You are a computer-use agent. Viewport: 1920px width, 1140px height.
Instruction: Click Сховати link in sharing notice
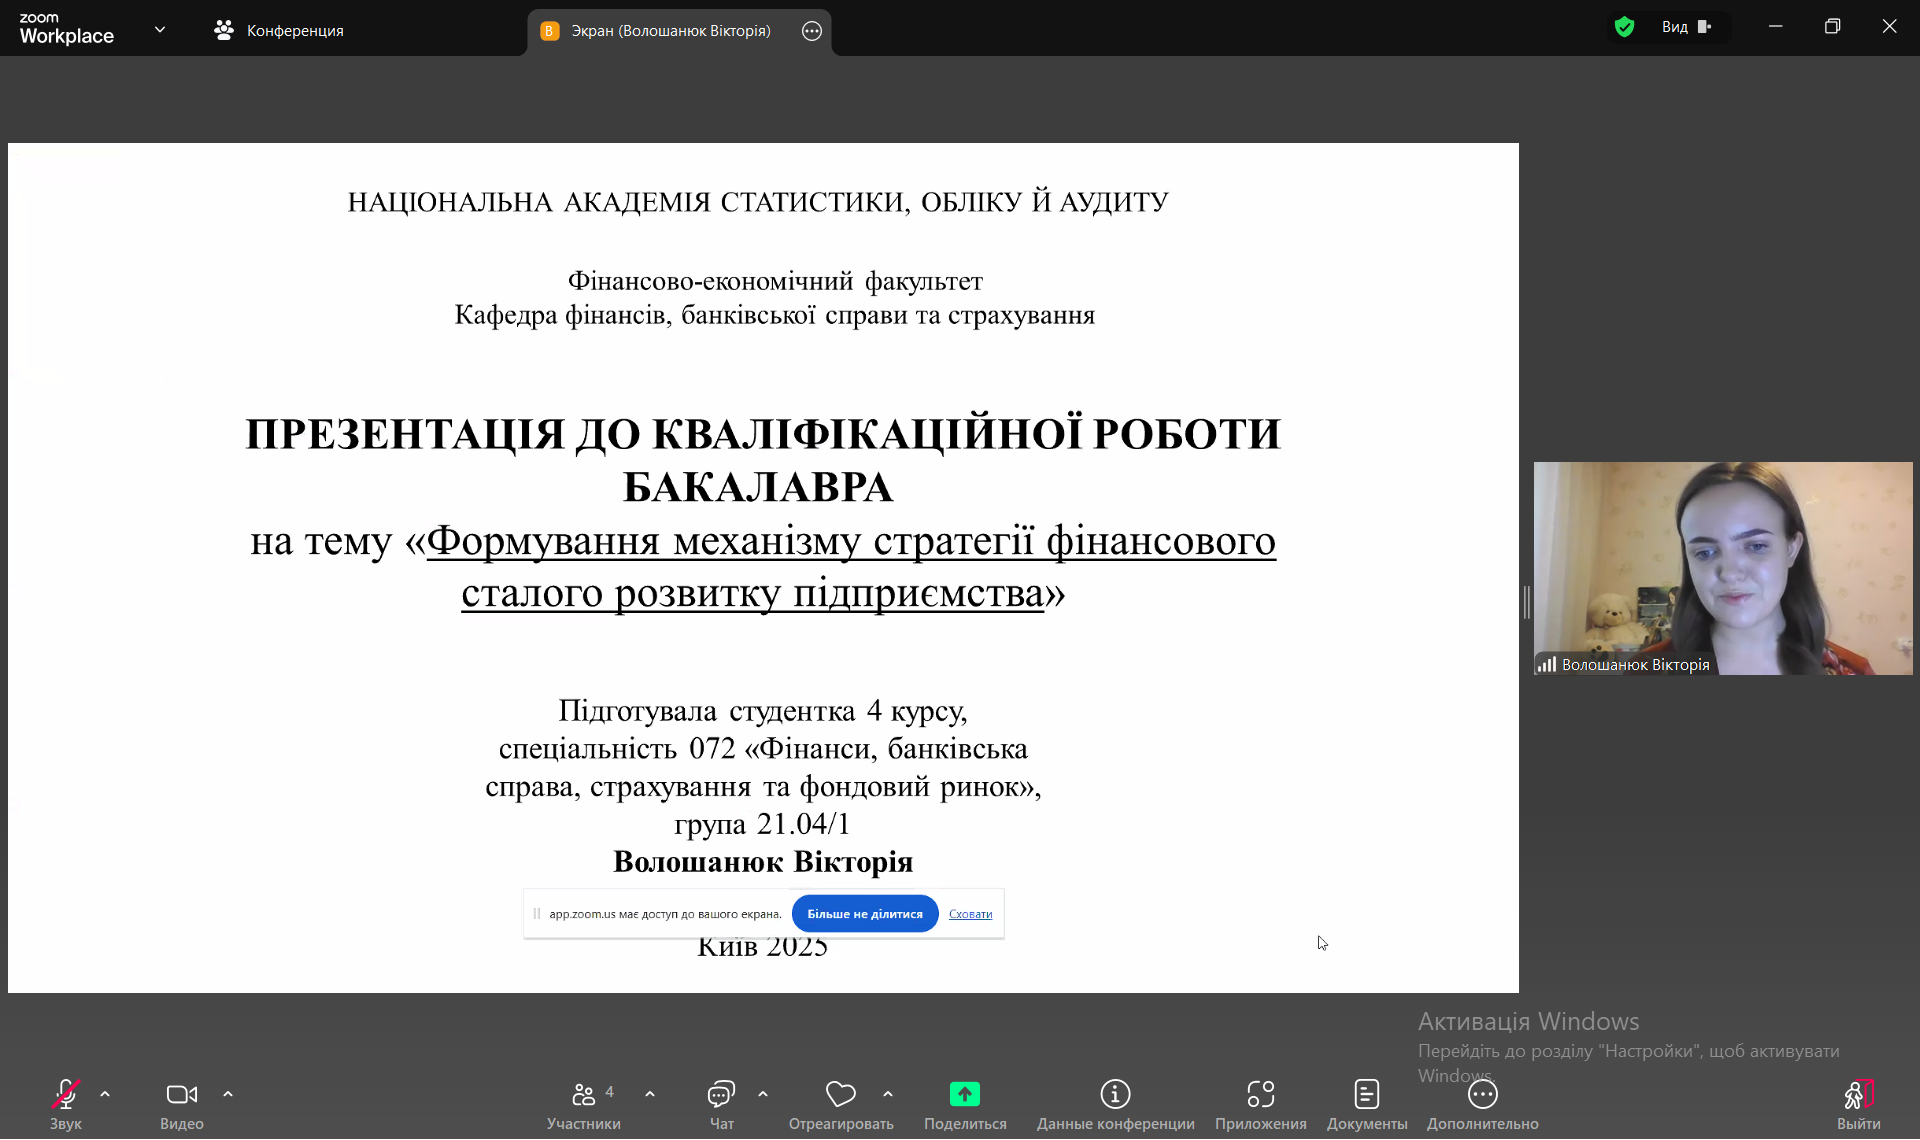tap(970, 914)
